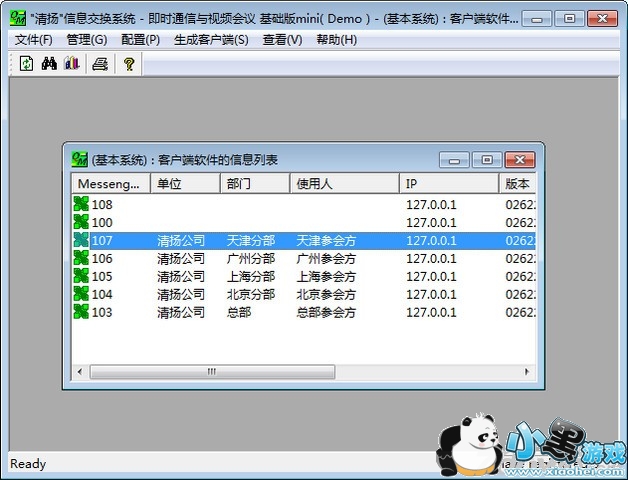Screen dimensions: 628x480
Task: Click 清扬公司 unit cell in row 103
Action: coord(181,312)
